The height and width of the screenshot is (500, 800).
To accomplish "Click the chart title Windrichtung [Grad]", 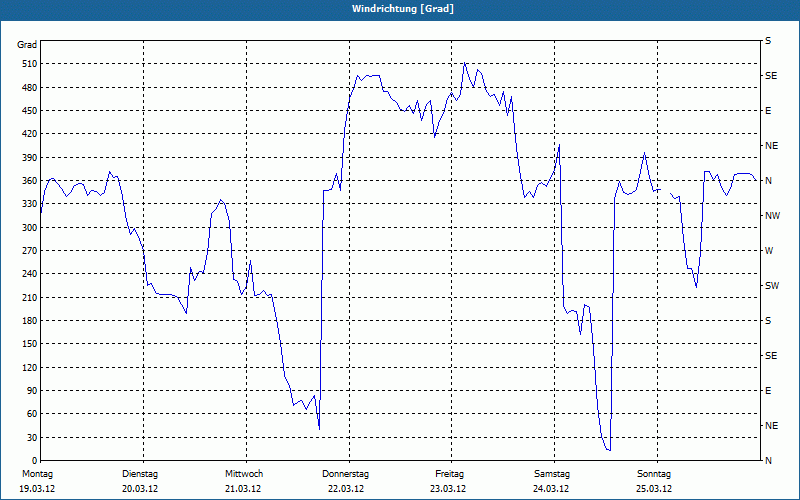I will 403,9.
